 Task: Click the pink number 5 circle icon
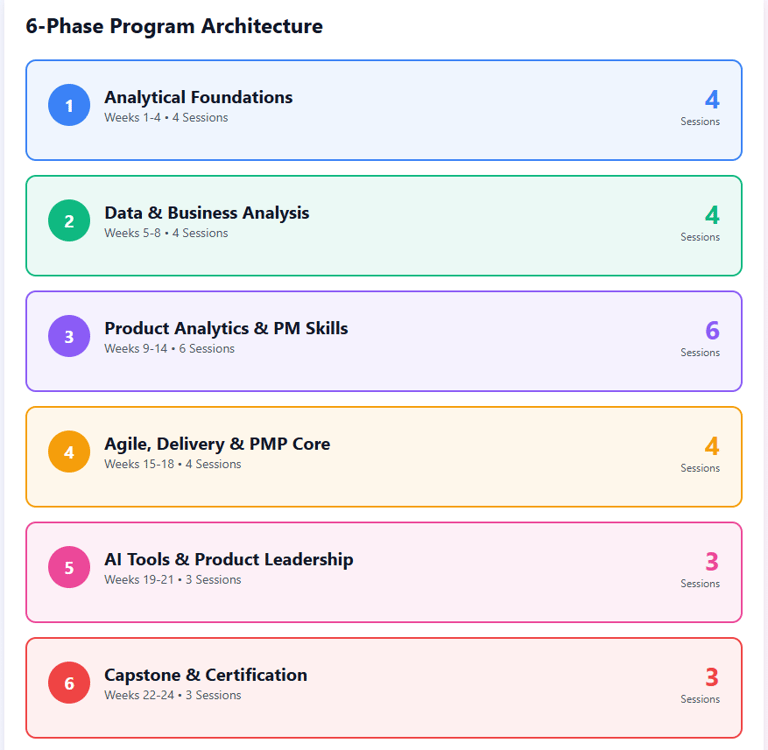point(69,568)
